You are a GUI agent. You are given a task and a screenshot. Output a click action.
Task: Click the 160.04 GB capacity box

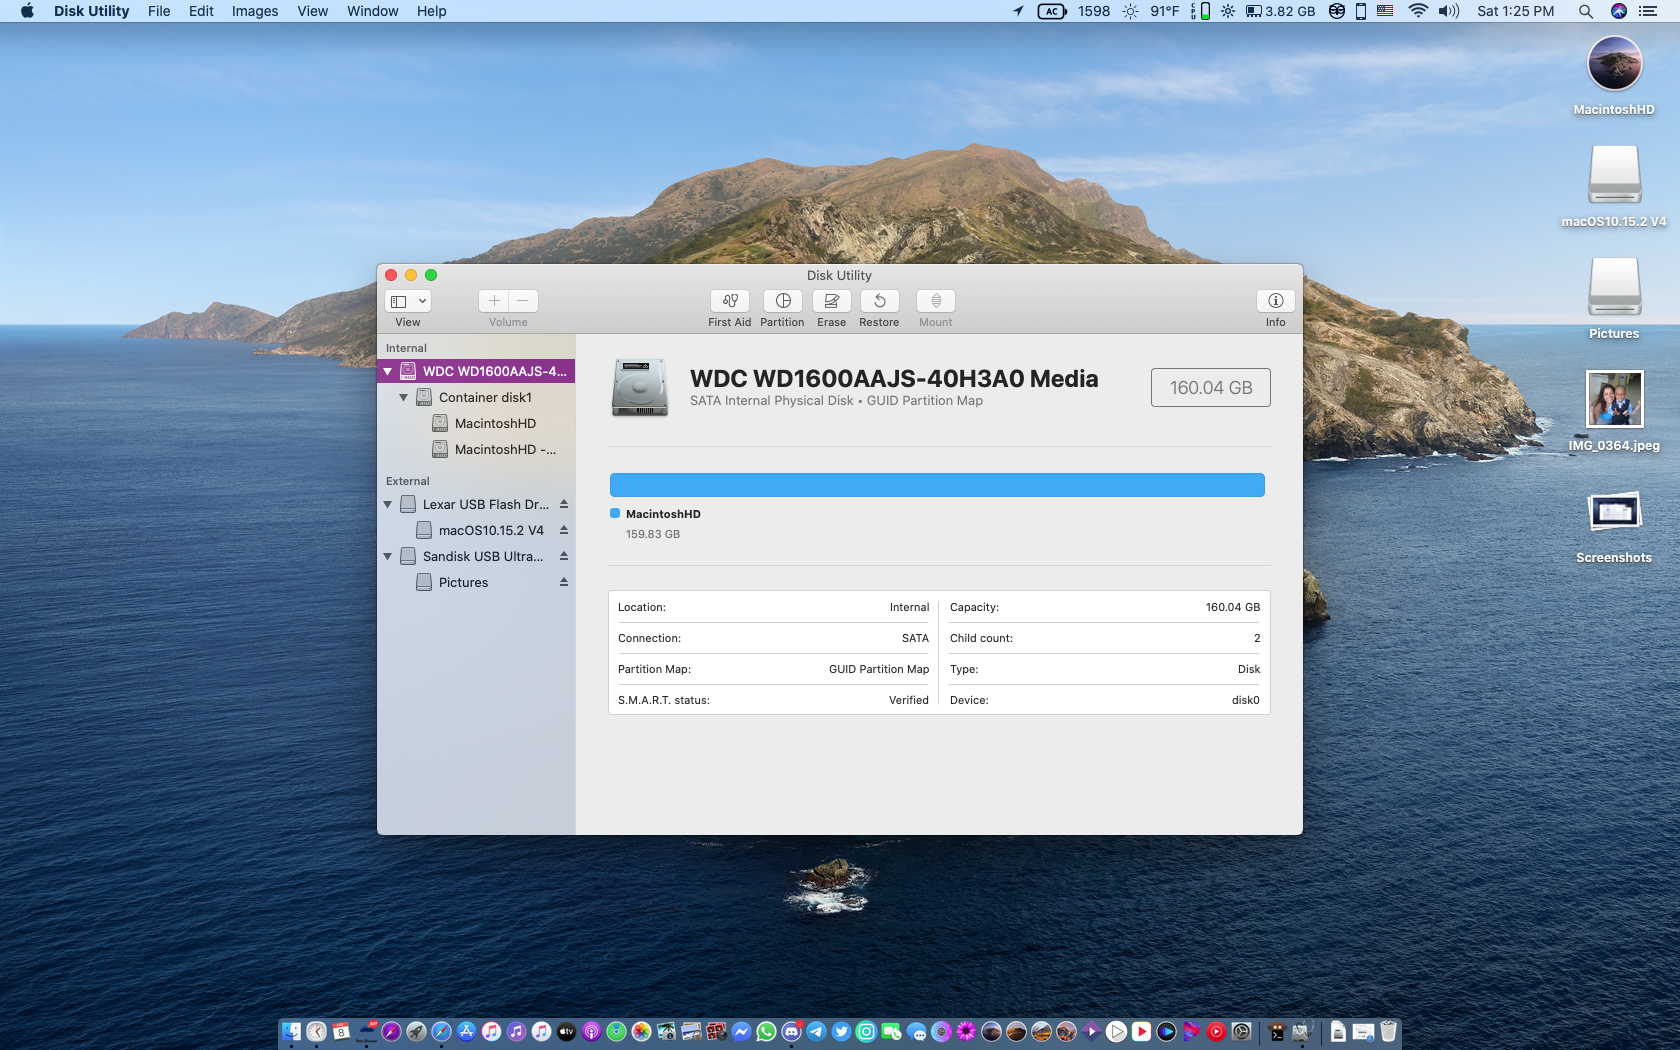[1211, 387]
